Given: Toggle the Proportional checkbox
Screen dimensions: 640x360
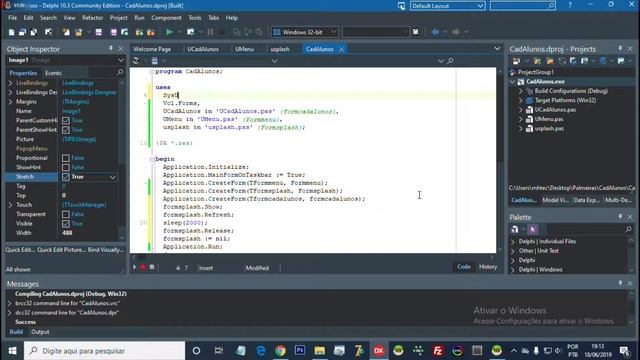Looking at the screenshot, I should pos(66,158).
